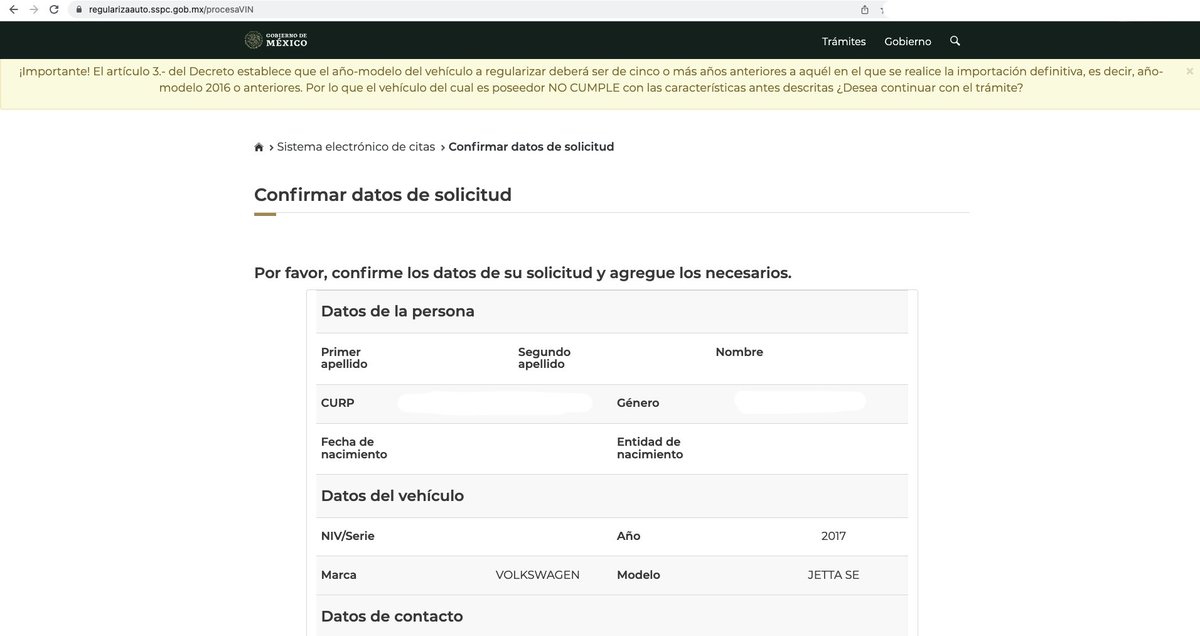Screen dimensions: 1200x636
Task: Click the redacted CURP value
Action: [x=495, y=403]
